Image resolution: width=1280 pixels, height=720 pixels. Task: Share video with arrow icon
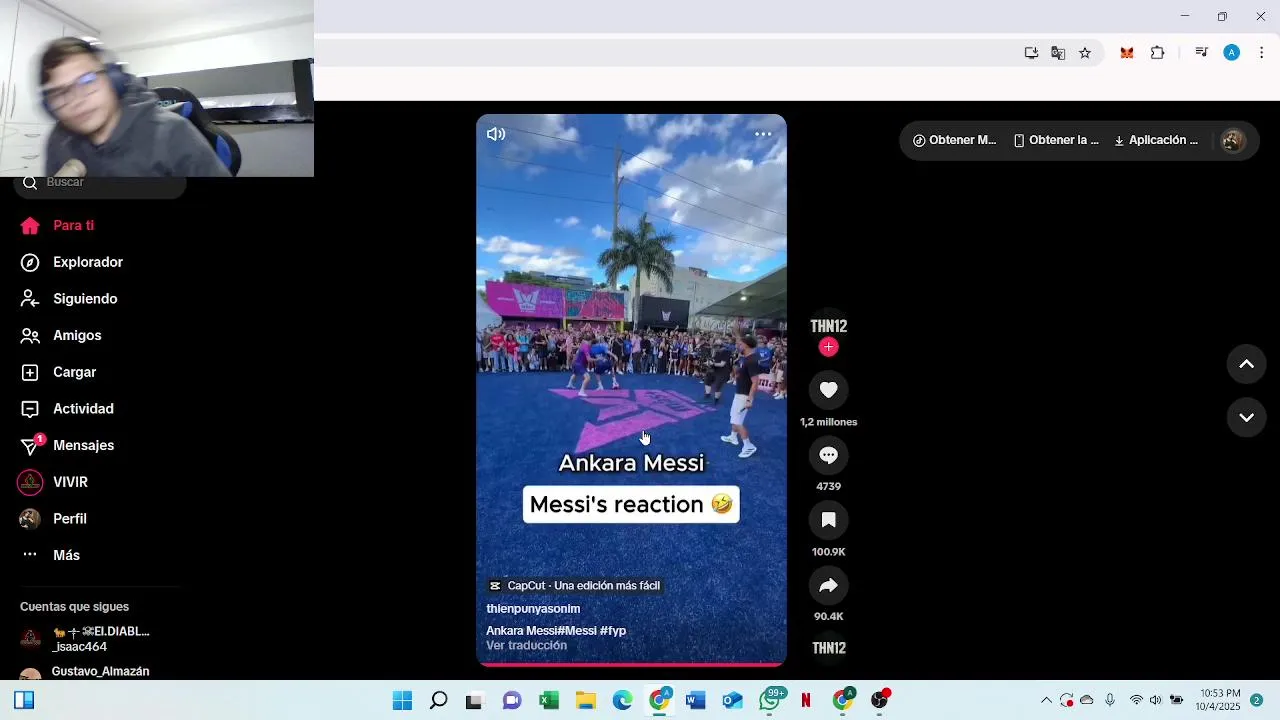pyautogui.click(x=828, y=585)
